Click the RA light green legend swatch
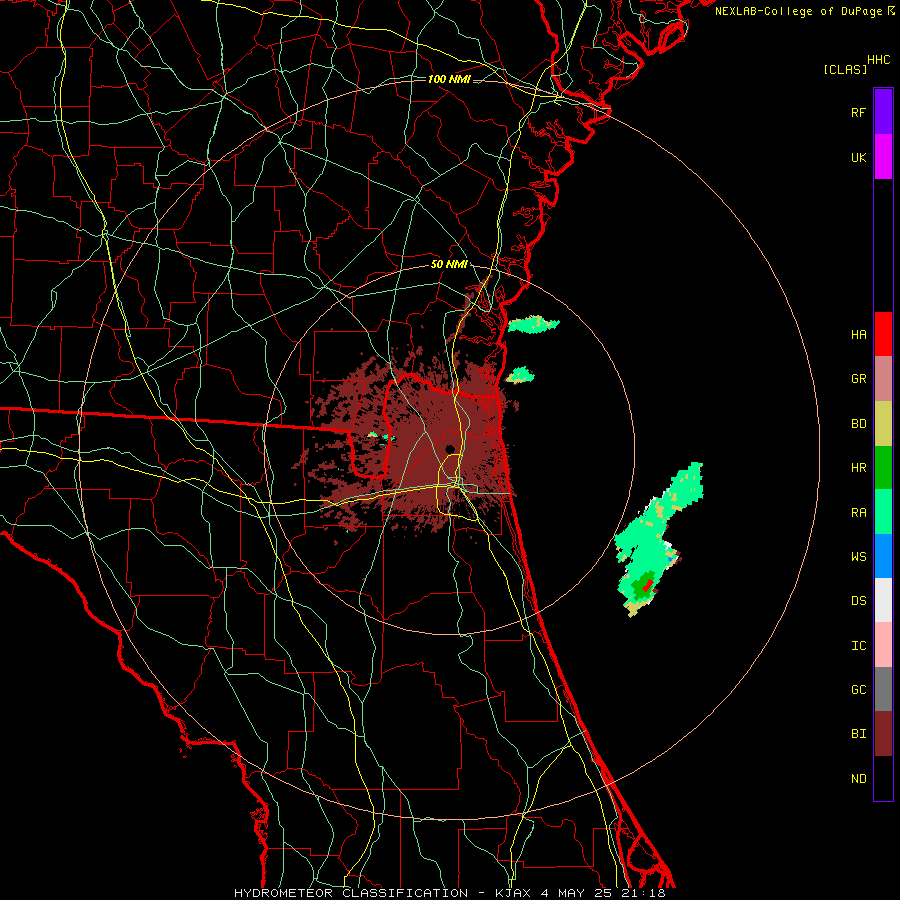This screenshot has height=900, width=900. click(883, 512)
